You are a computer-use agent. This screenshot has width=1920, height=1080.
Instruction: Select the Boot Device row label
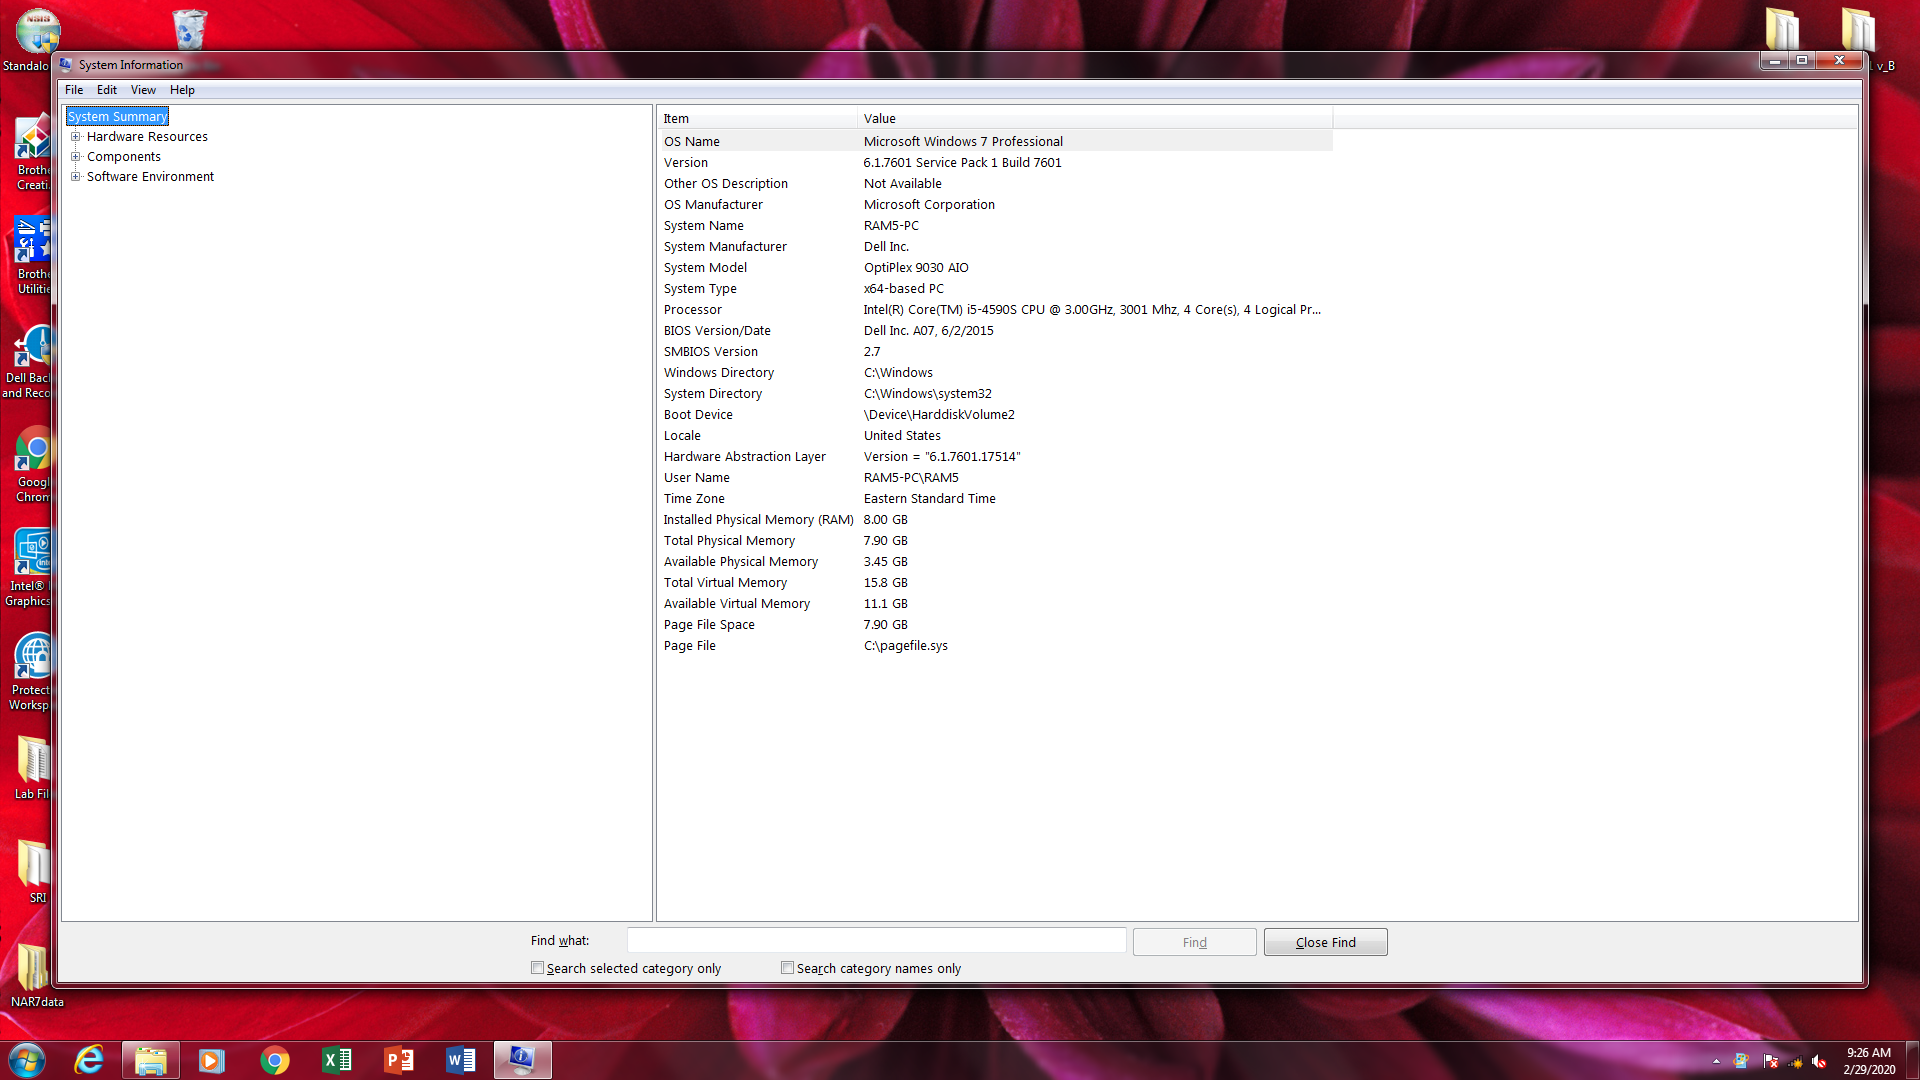[698, 415]
